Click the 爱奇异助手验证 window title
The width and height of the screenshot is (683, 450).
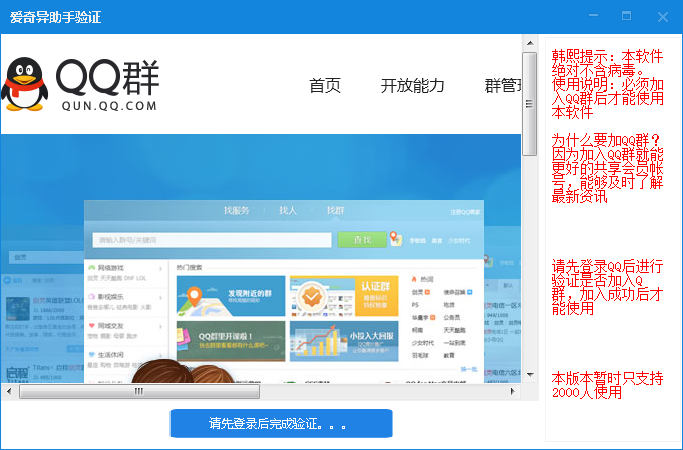55,17
